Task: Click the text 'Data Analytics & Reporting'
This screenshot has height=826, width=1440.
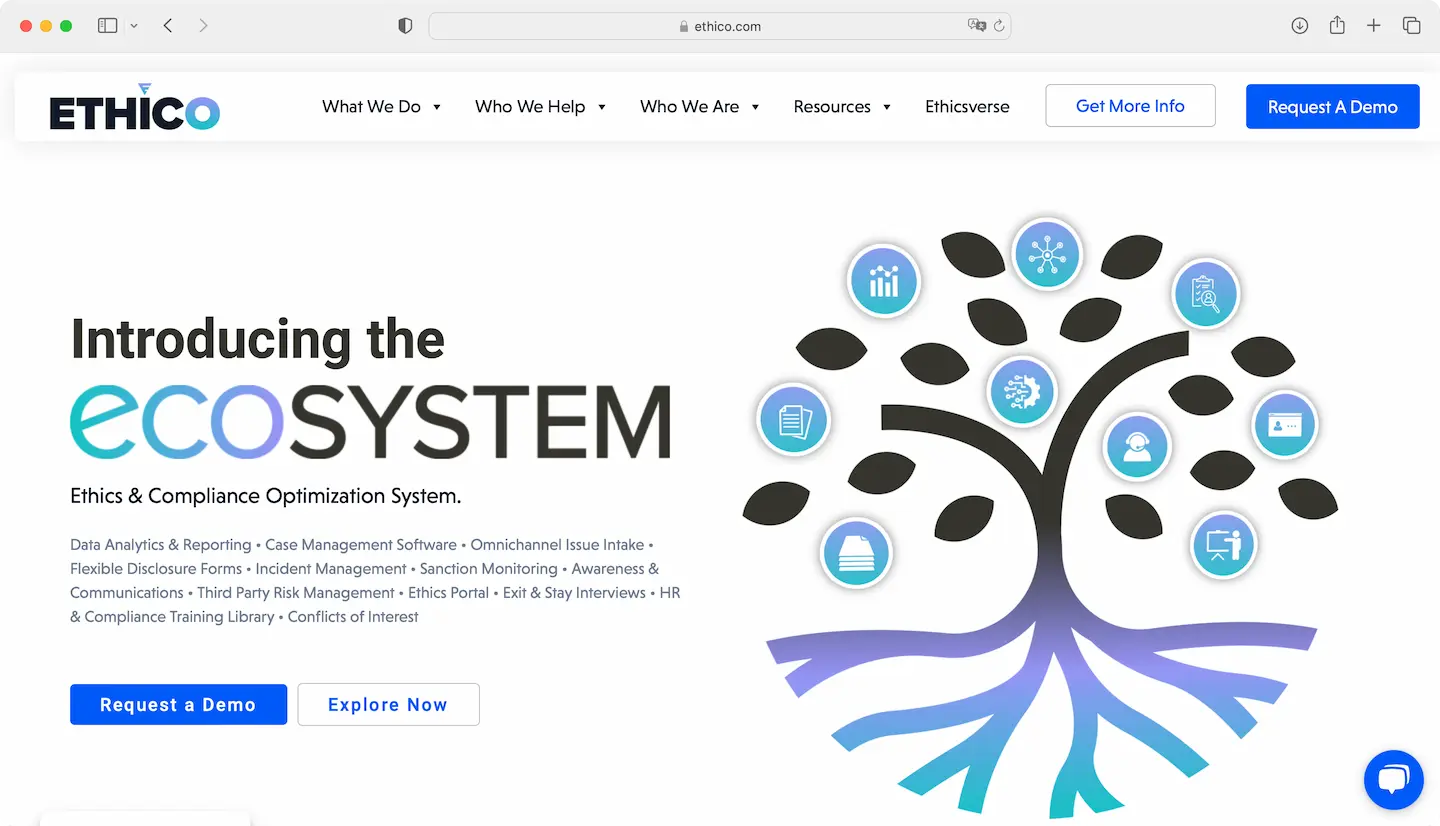Action: pyautogui.click(x=161, y=545)
